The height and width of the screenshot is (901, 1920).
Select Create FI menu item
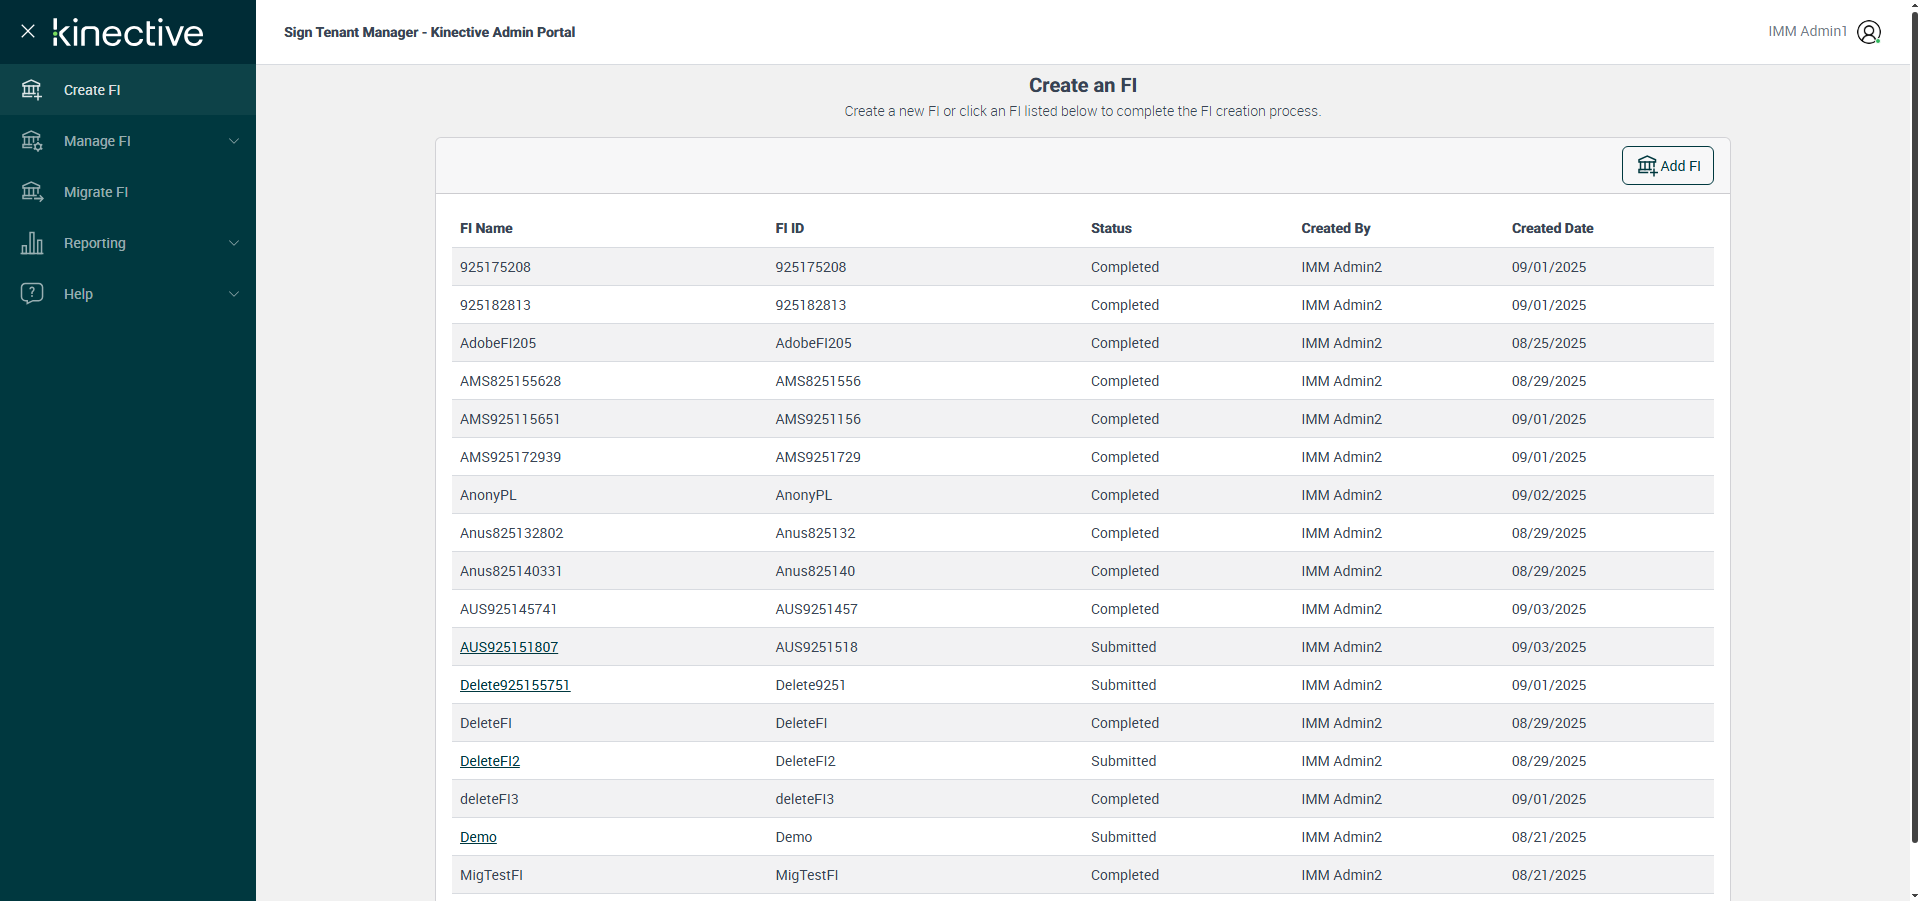tap(92, 90)
